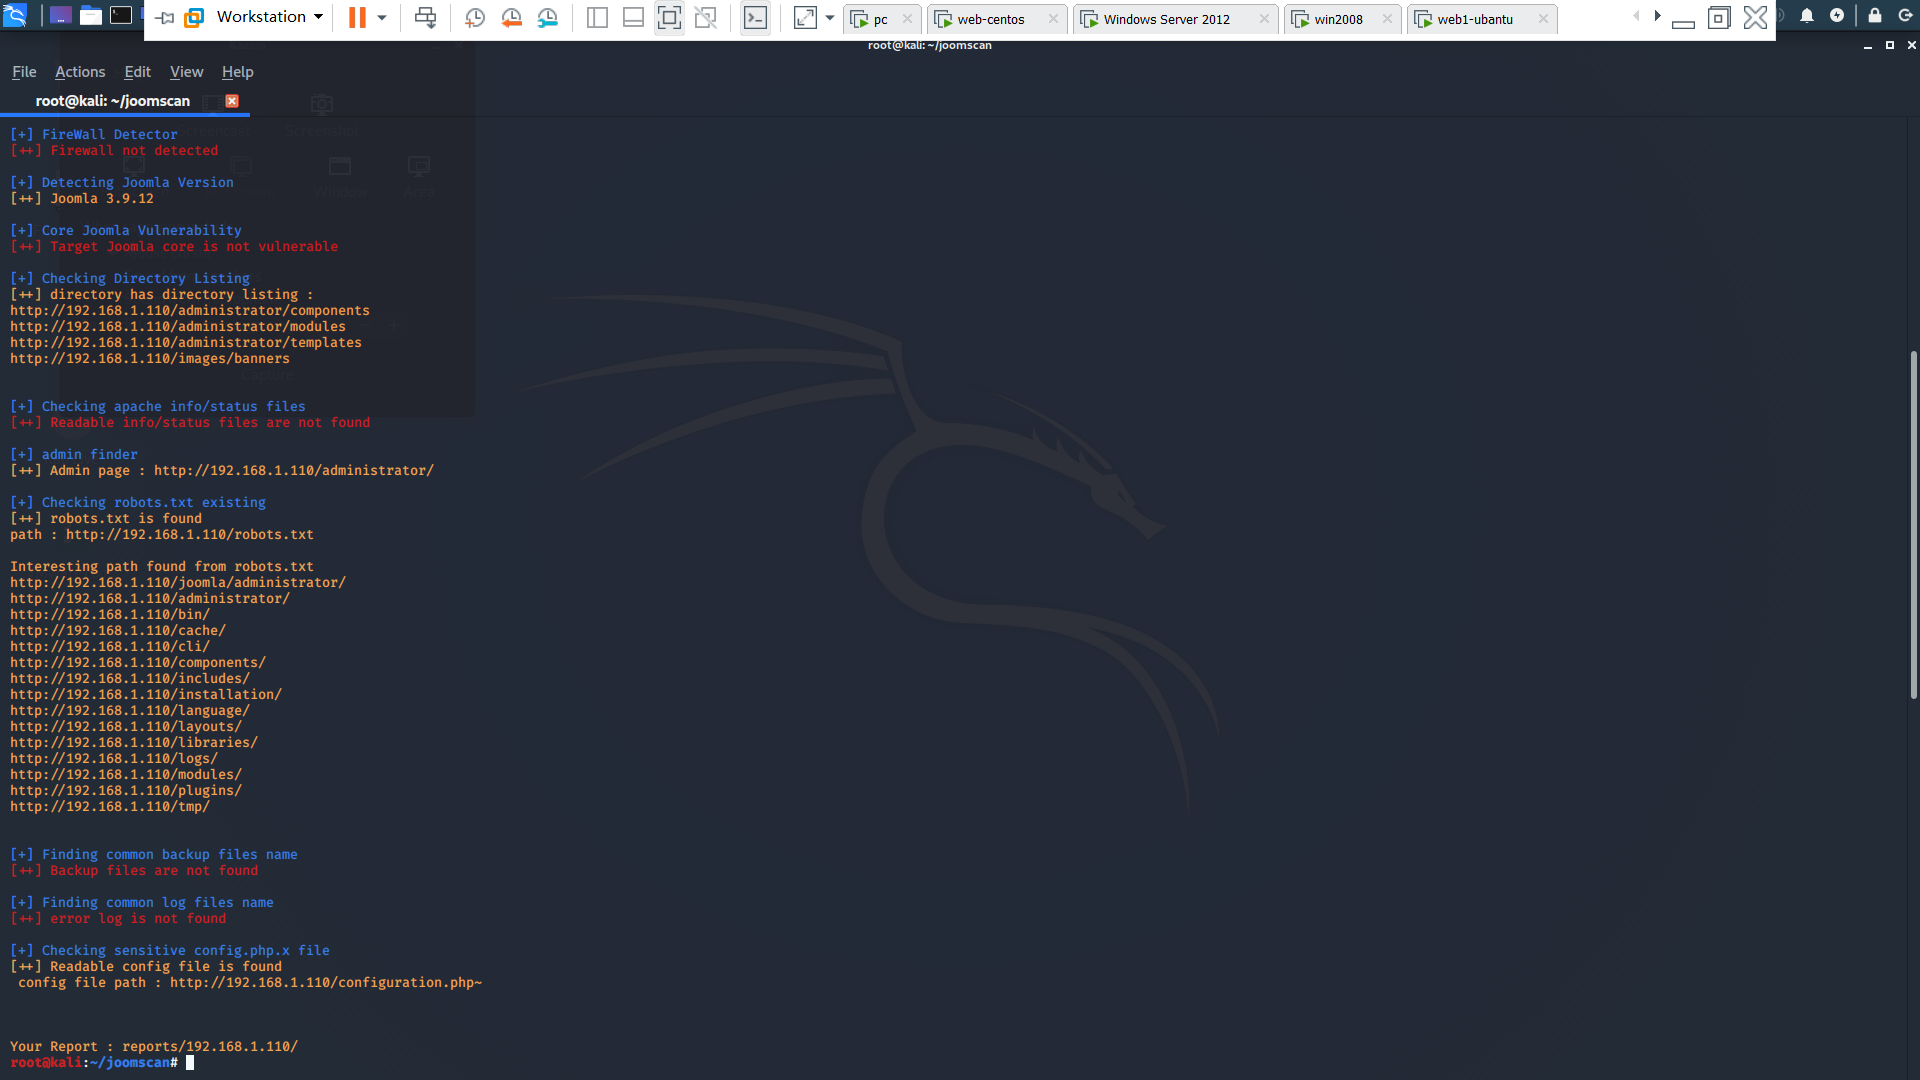Close the web1-ubantu VM tab
The width and height of the screenshot is (1920, 1080).
pyautogui.click(x=1543, y=19)
